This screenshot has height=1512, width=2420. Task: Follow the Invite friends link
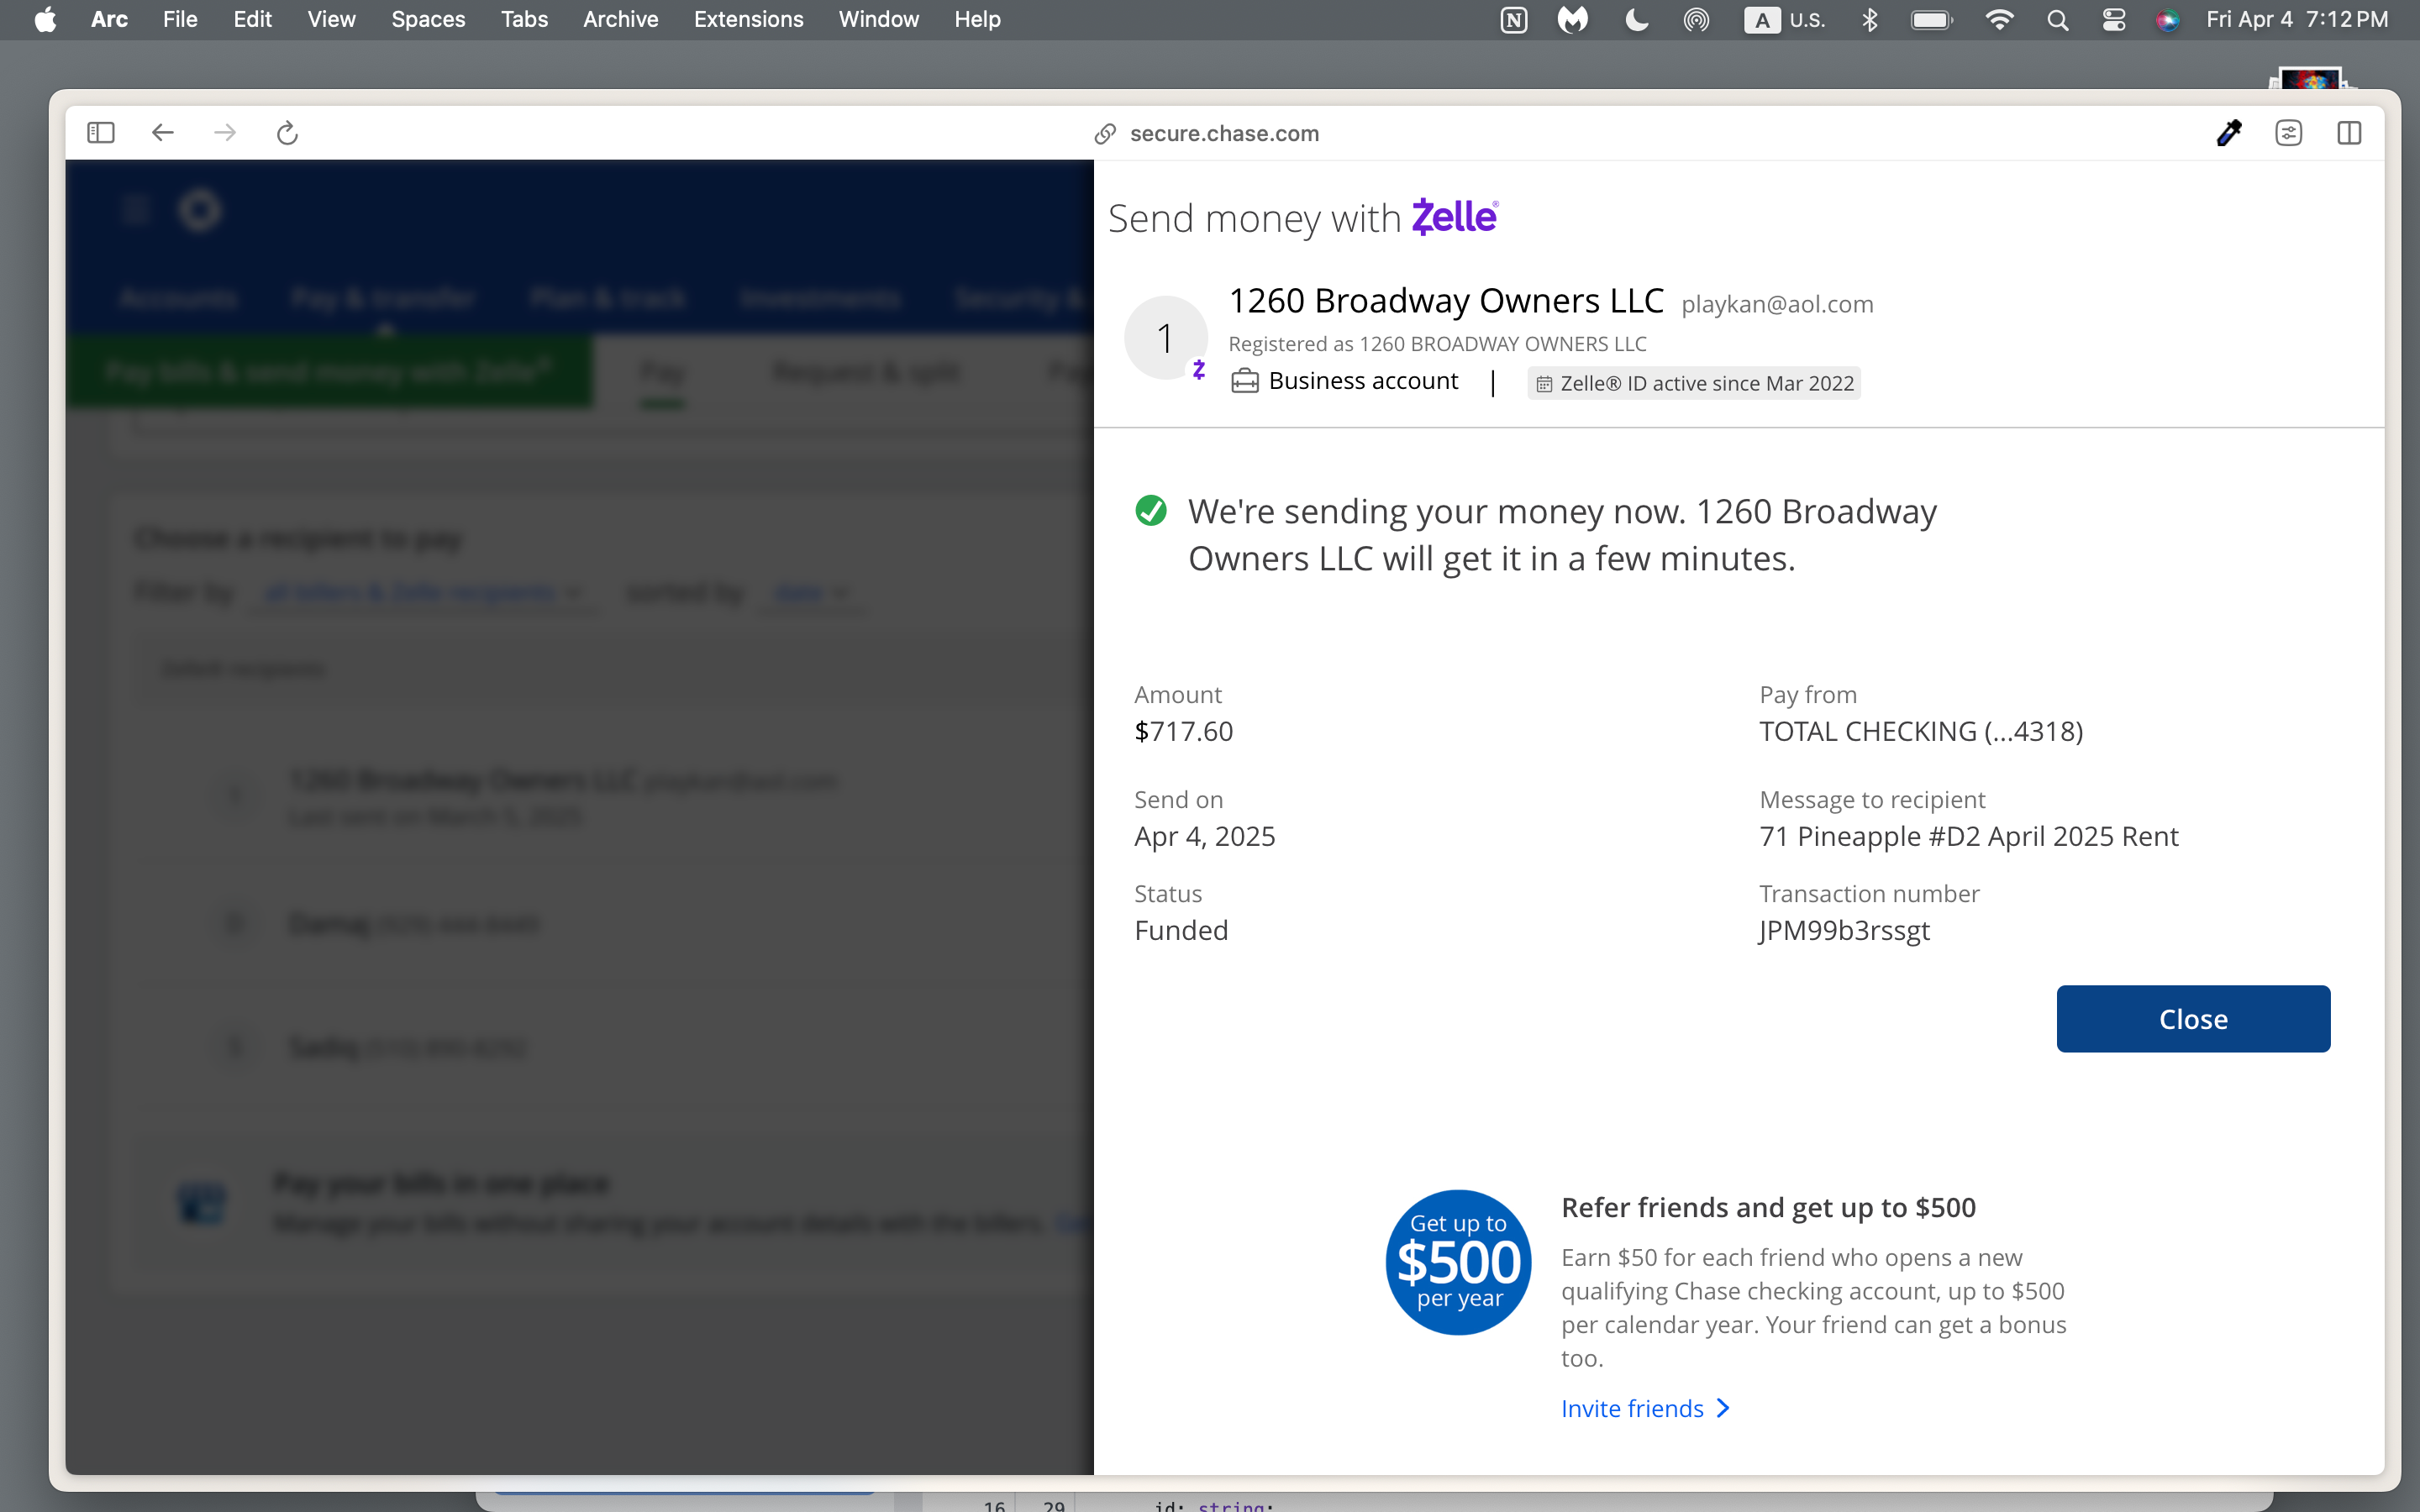(1632, 1408)
